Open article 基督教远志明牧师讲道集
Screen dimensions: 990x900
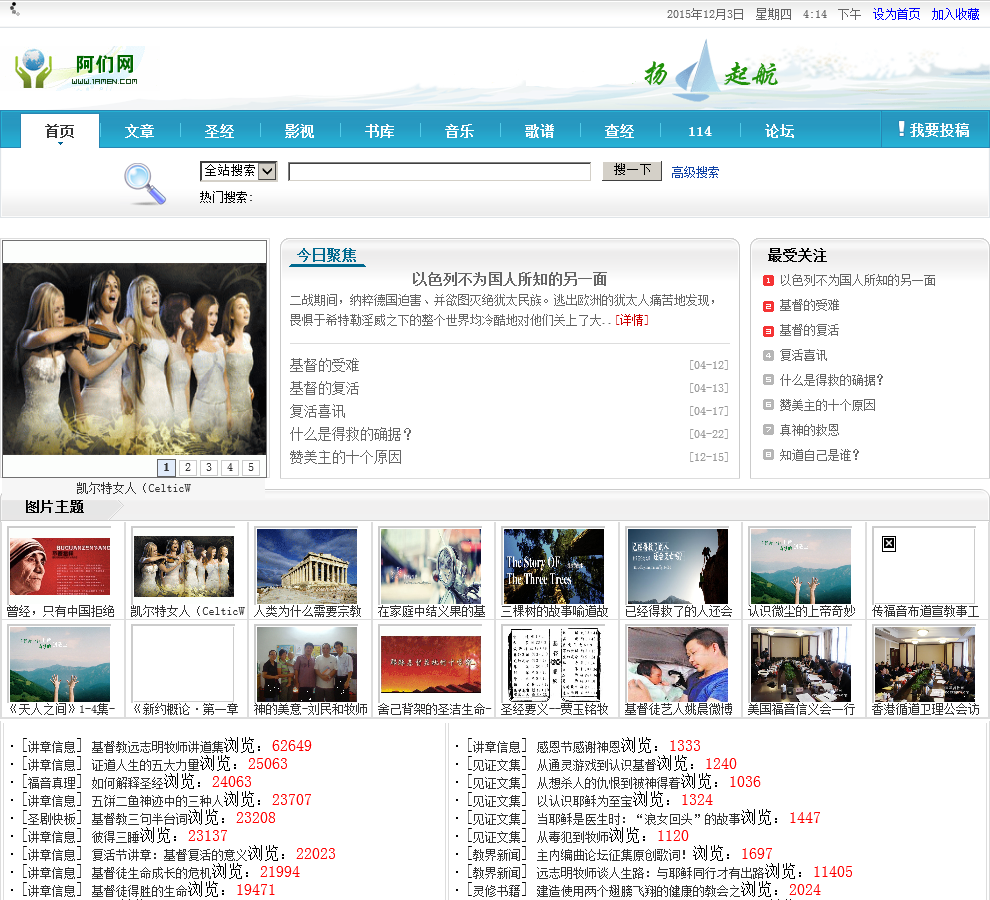click(157, 747)
